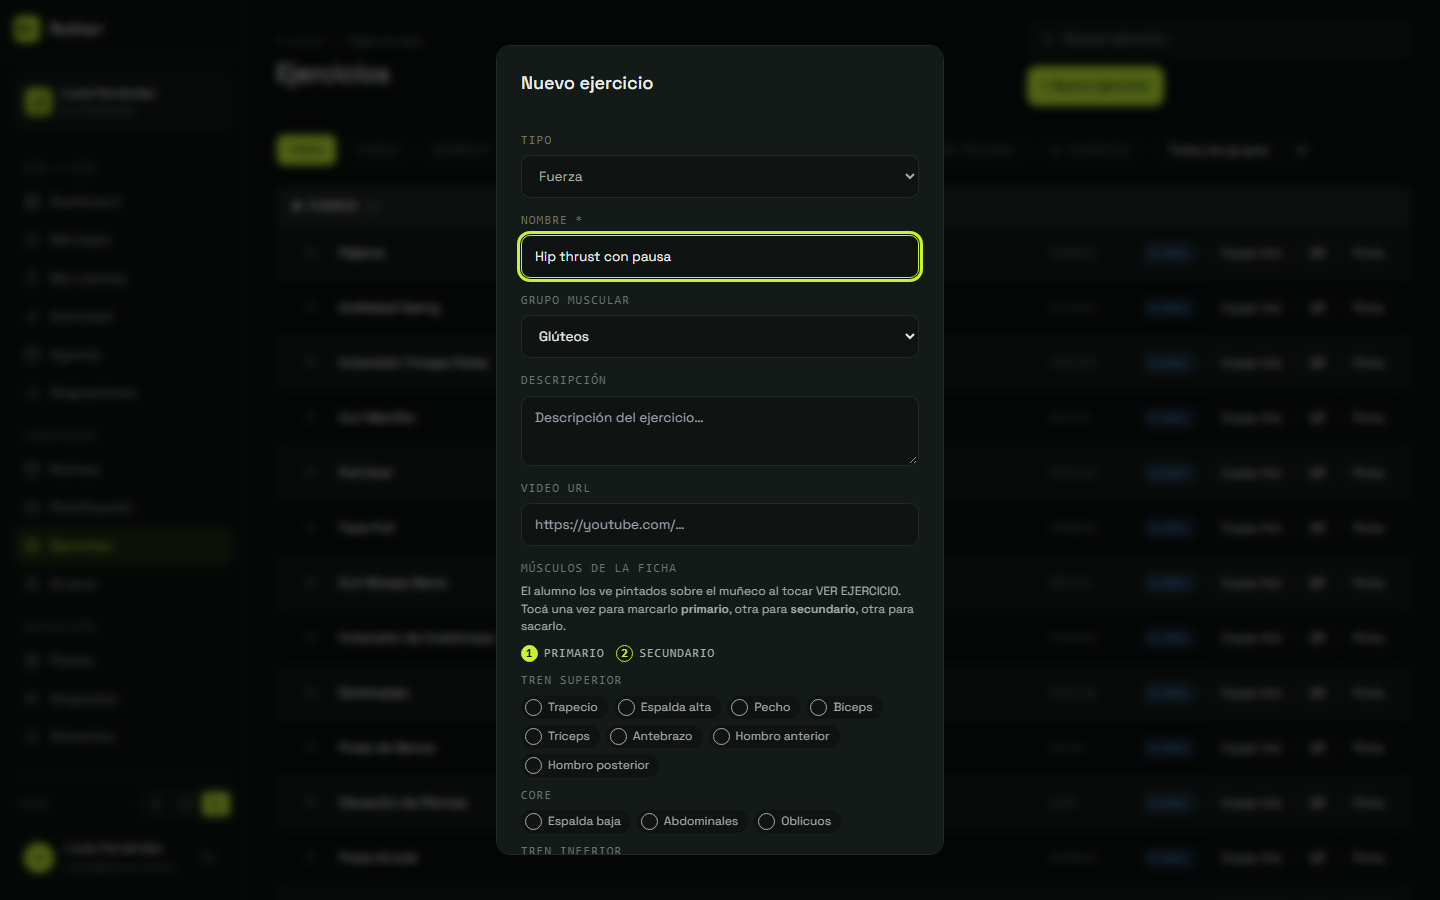The image size is (1440, 900).
Task: Click the Nuevo ejercicio dialog title
Action: (587, 83)
